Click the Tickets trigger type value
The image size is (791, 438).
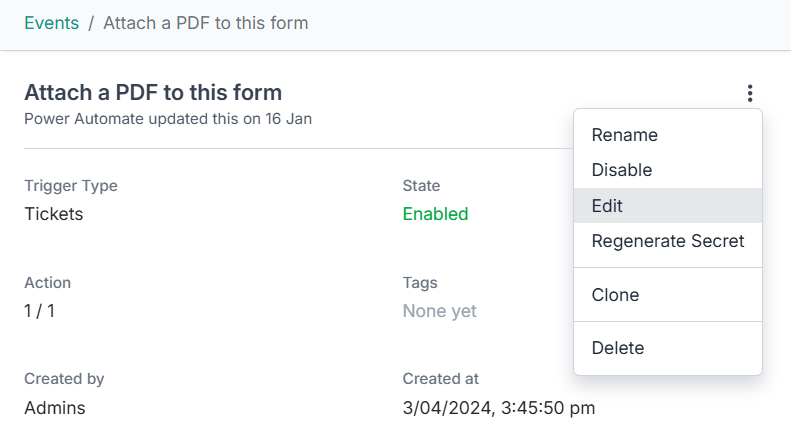tap(53, 213)
